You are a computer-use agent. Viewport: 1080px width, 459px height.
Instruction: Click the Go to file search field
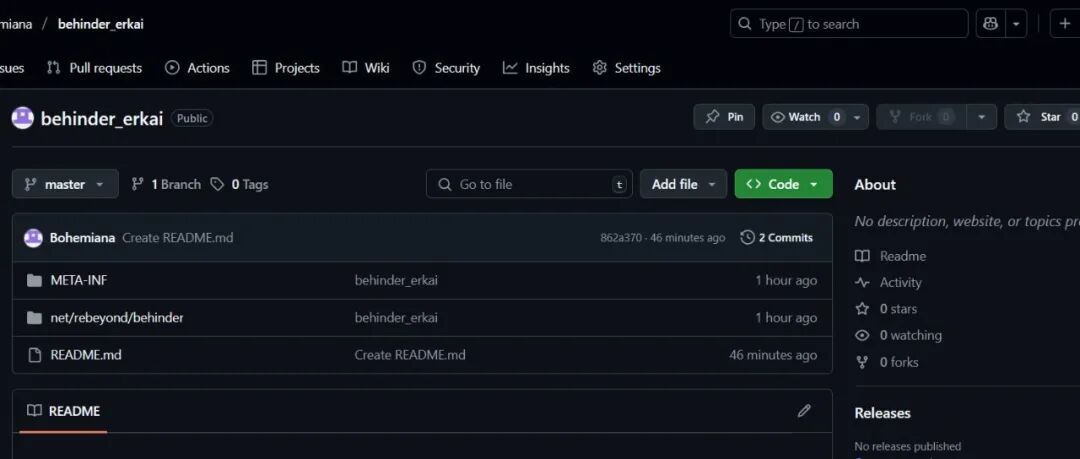tap(529, 184)
